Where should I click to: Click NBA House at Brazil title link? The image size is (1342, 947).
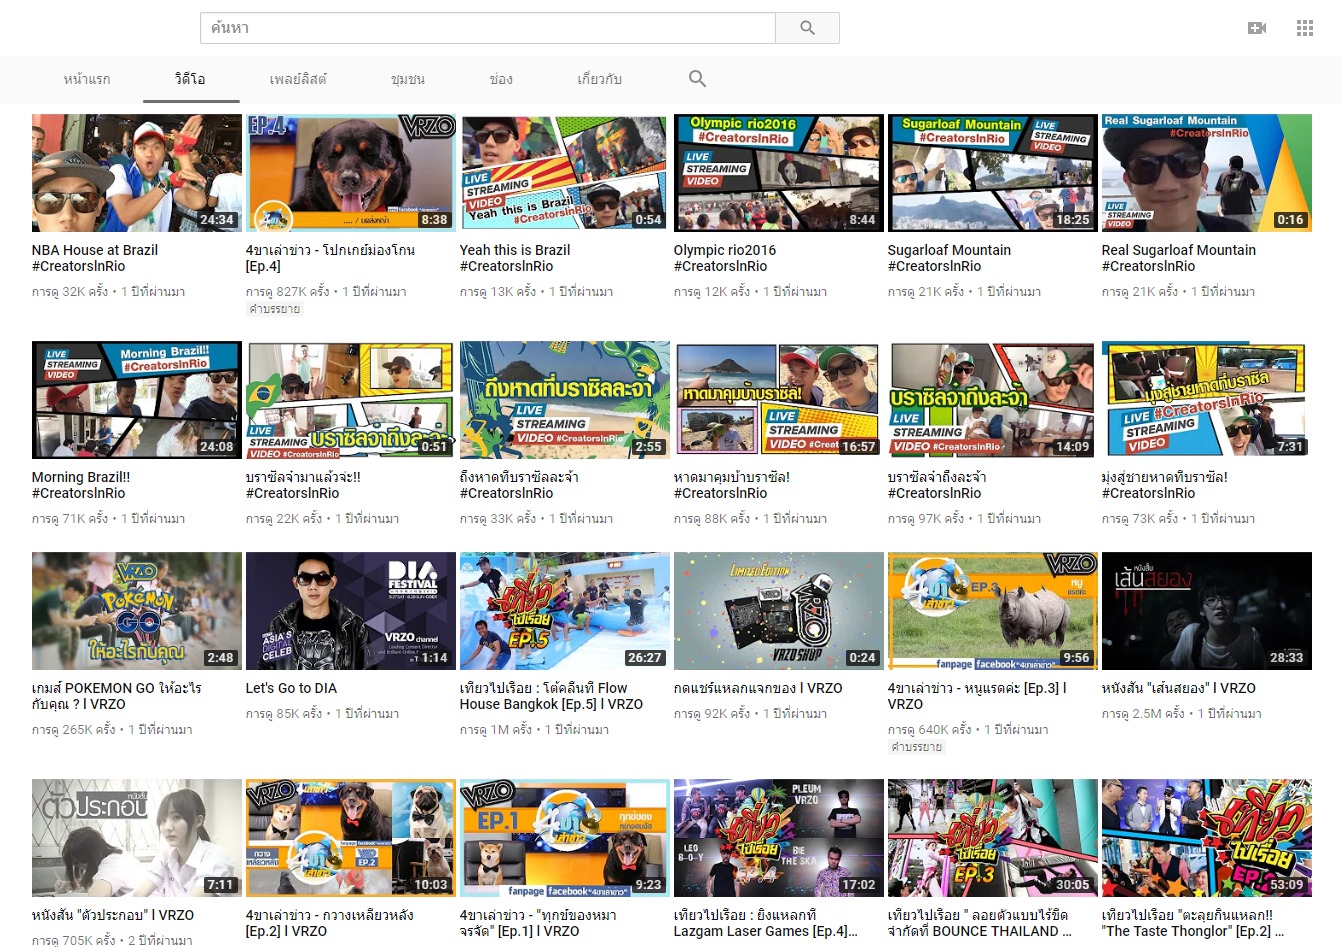[95, 258]
